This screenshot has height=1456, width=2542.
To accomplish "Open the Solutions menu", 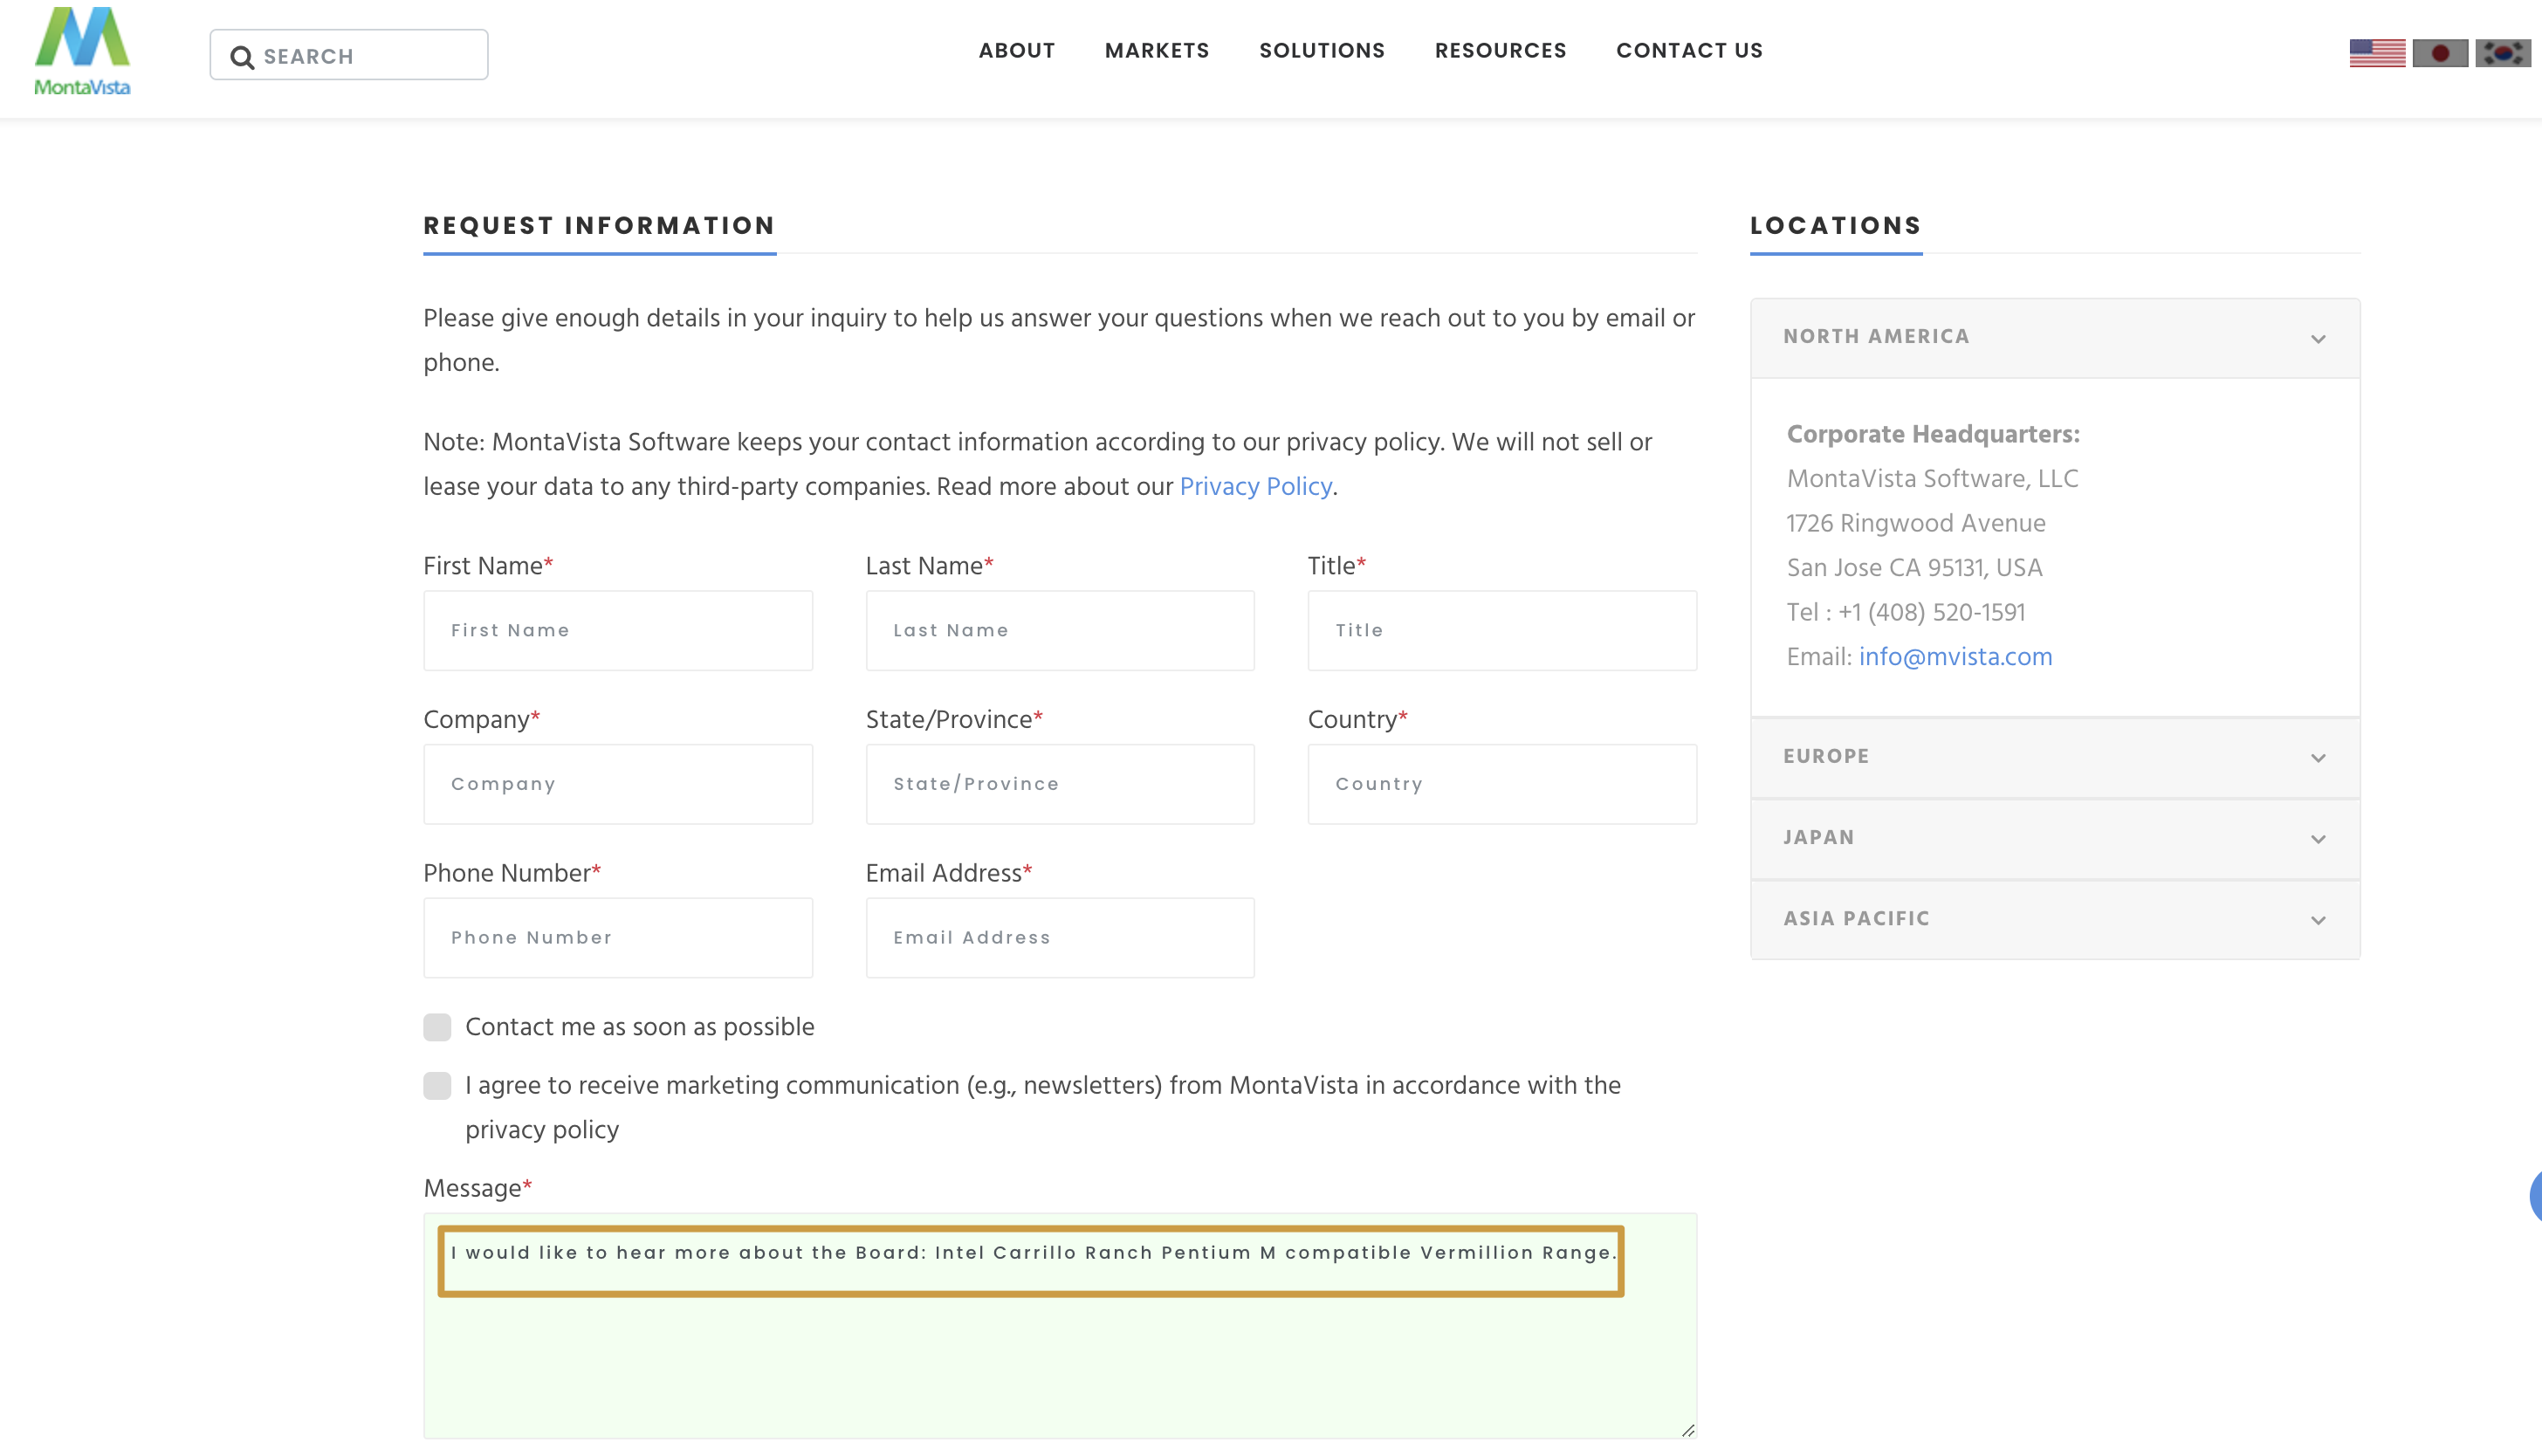I will coord(1321,51).
